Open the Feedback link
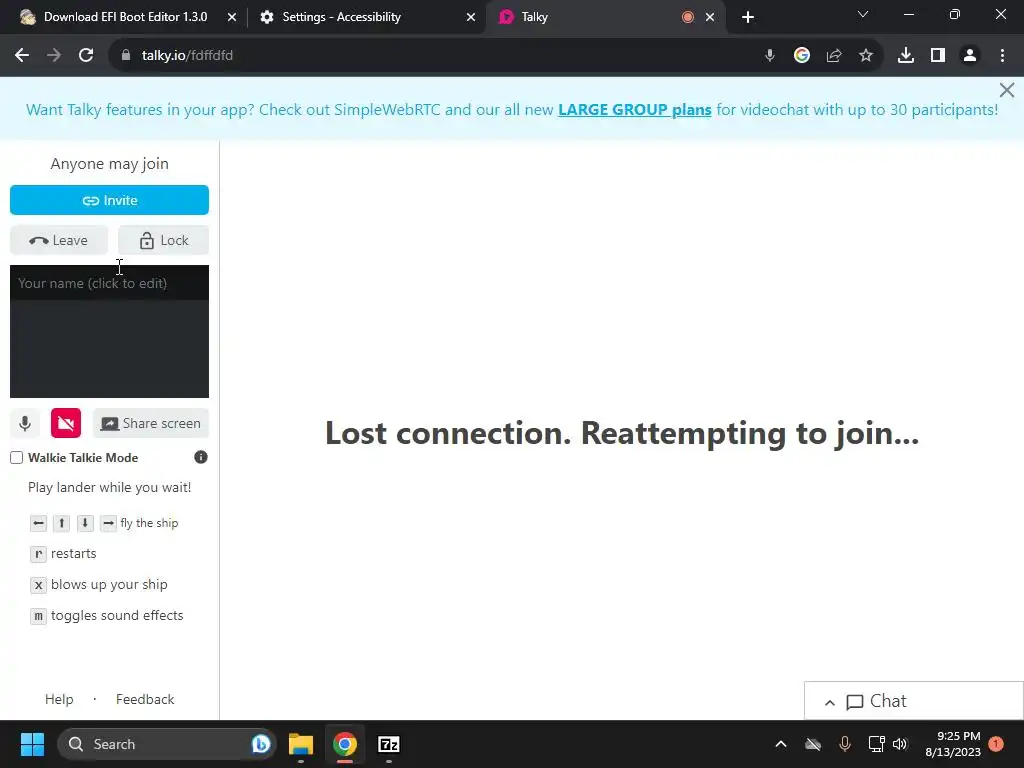Screen dimensions: 1024x768 145,699
